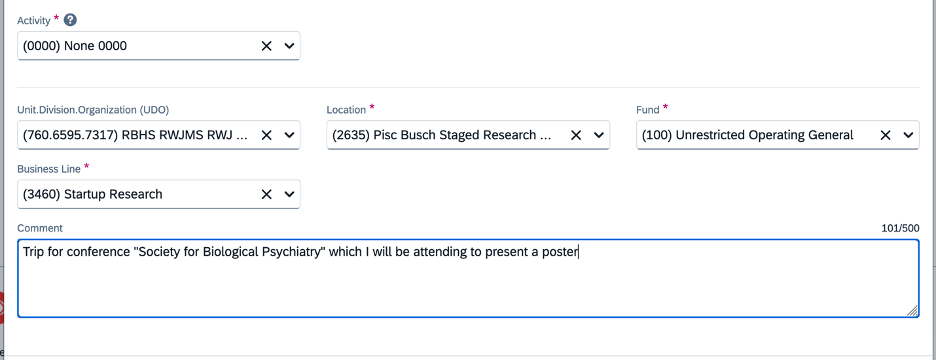The width and height of the screenshot is (936, 360).
Task: Open help icon next to Activity label
Action: (x=70, y=20)
